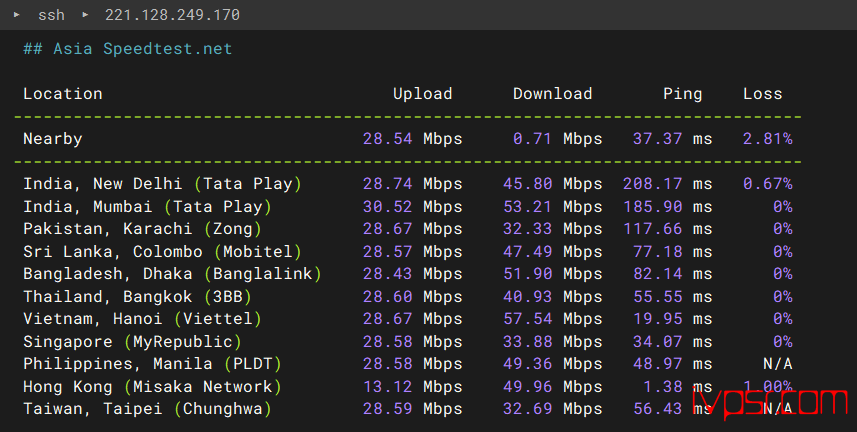Select Hong Kong ping value 1.38
Viewport: 857px width, 432px height.
662,387
